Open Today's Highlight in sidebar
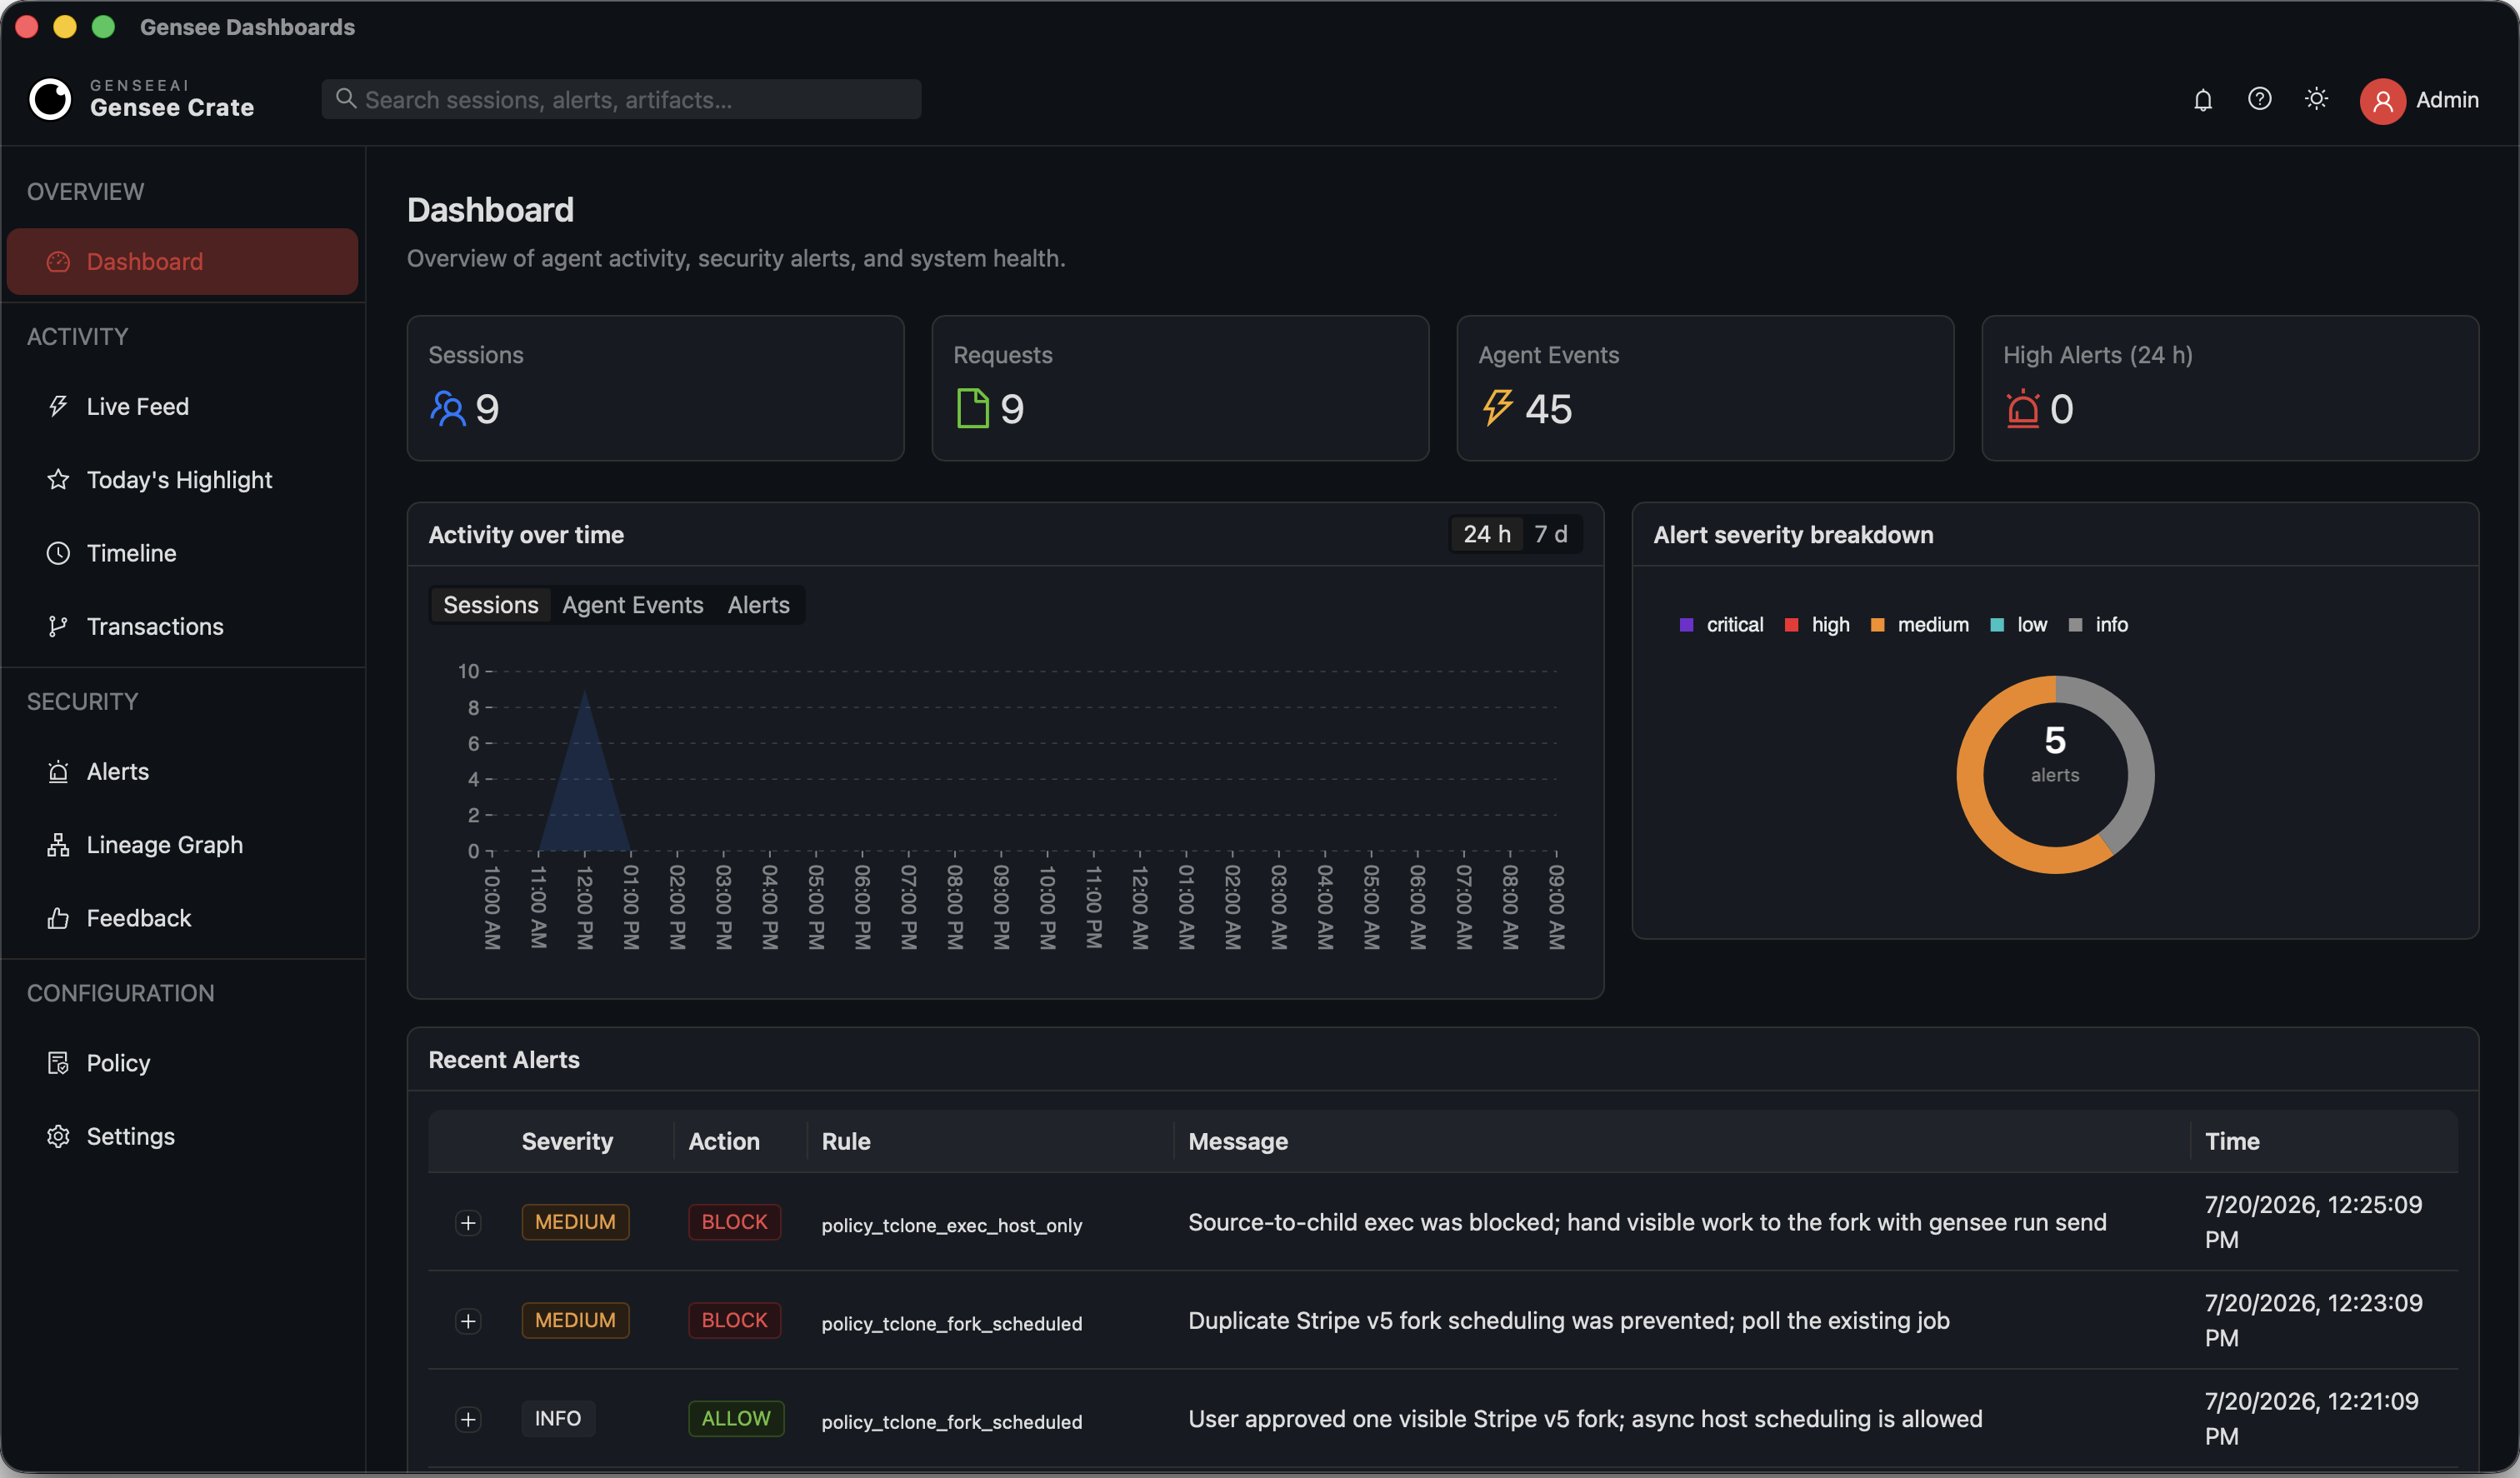Viewport: 2520px width, 1478px height. tap(182, 480)
